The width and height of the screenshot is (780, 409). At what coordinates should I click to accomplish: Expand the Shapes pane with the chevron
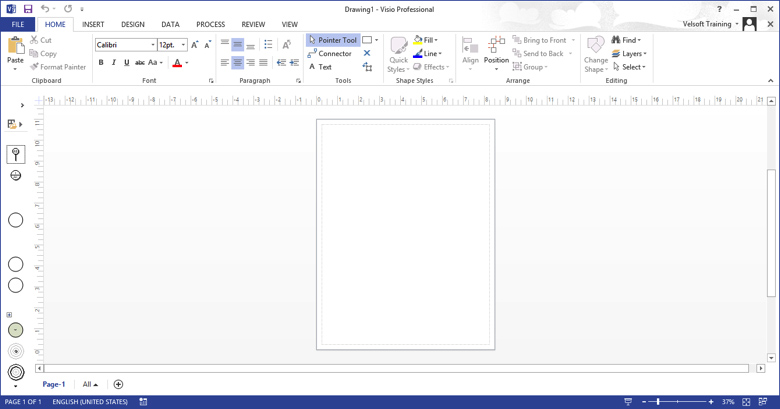coord(22,105)
